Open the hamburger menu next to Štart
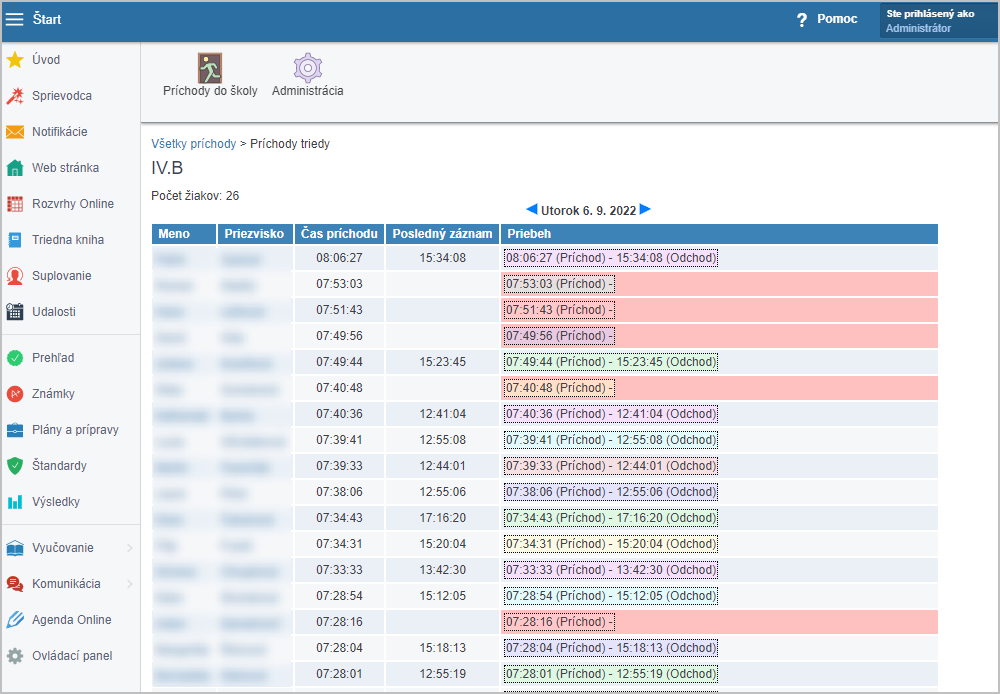Screen dimensions: 1000x694 (15, 19)
